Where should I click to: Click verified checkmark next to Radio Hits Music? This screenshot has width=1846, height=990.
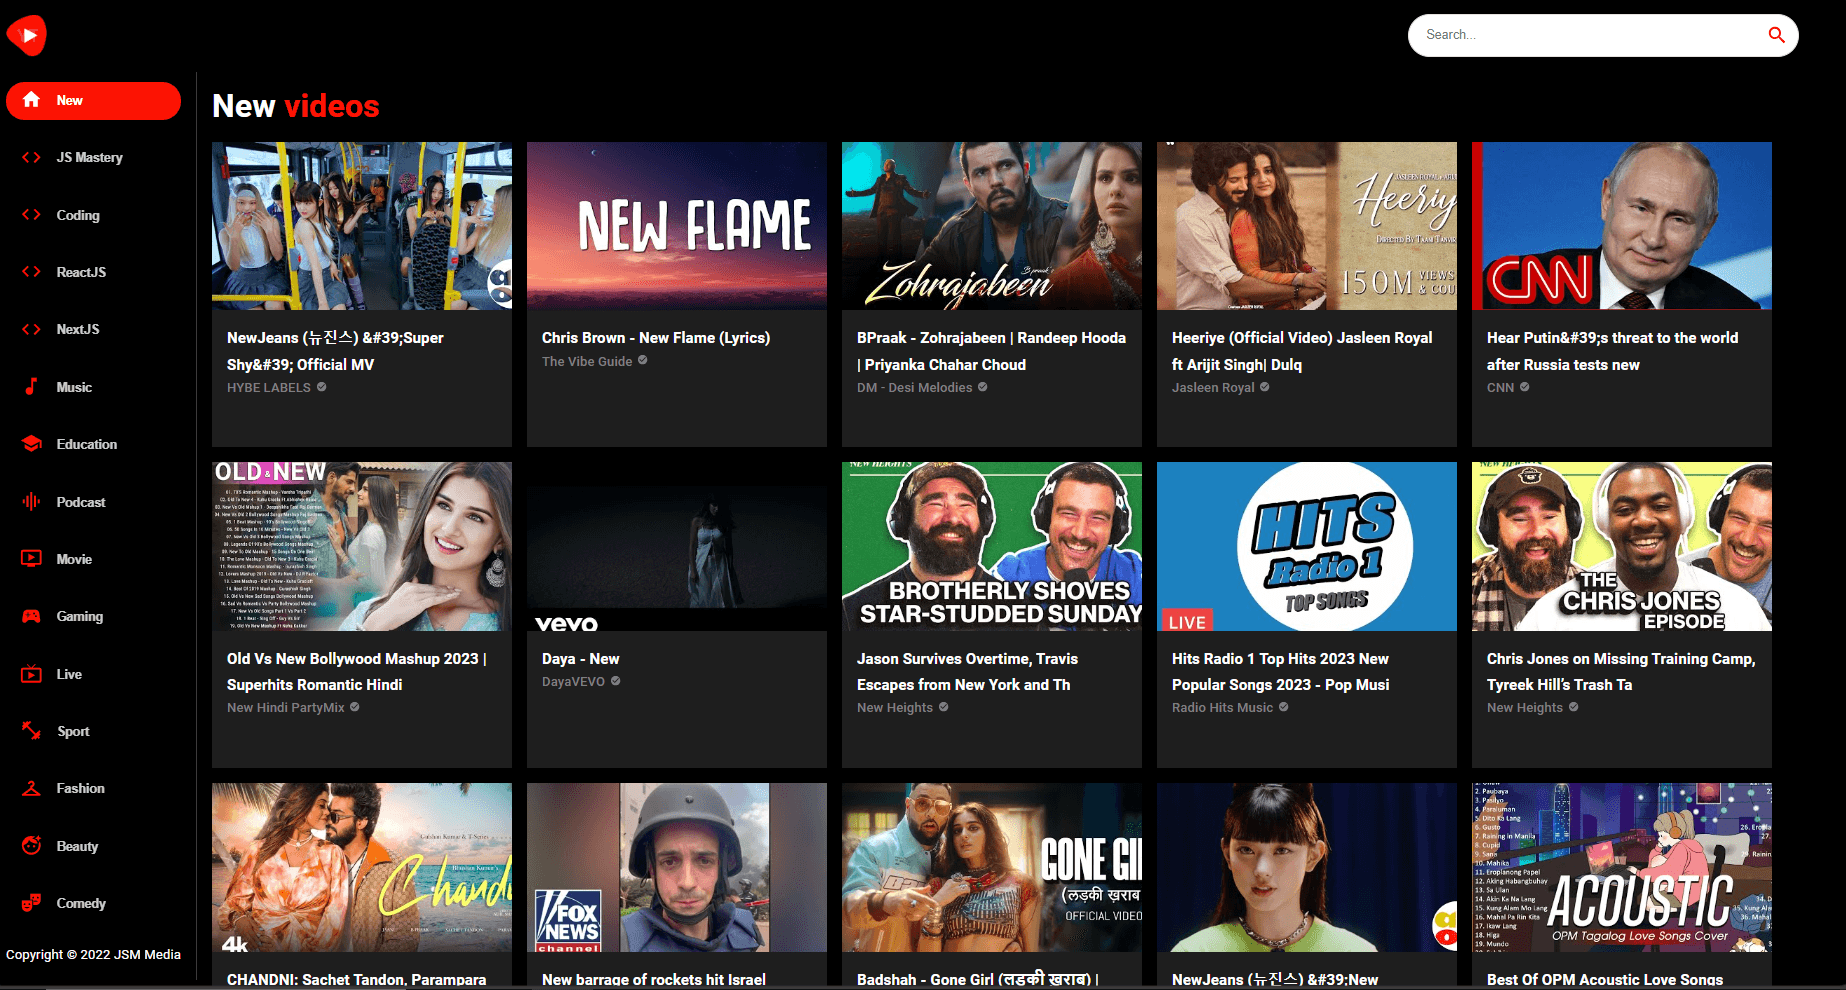pyautogui.click(x=1284, y=707)
